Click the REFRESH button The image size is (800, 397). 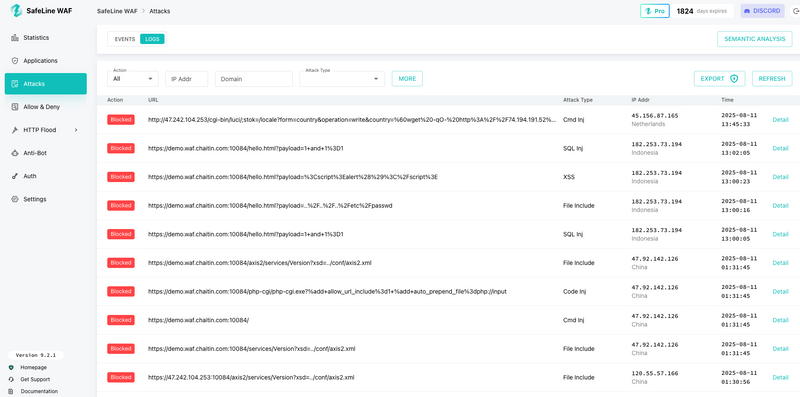[772, 79]
